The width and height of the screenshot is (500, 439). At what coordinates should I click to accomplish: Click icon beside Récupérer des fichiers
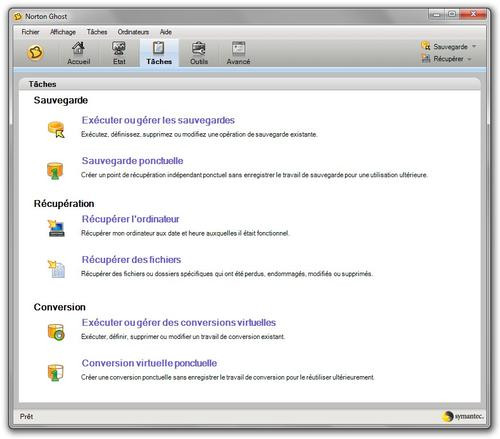tap(56, 269)
